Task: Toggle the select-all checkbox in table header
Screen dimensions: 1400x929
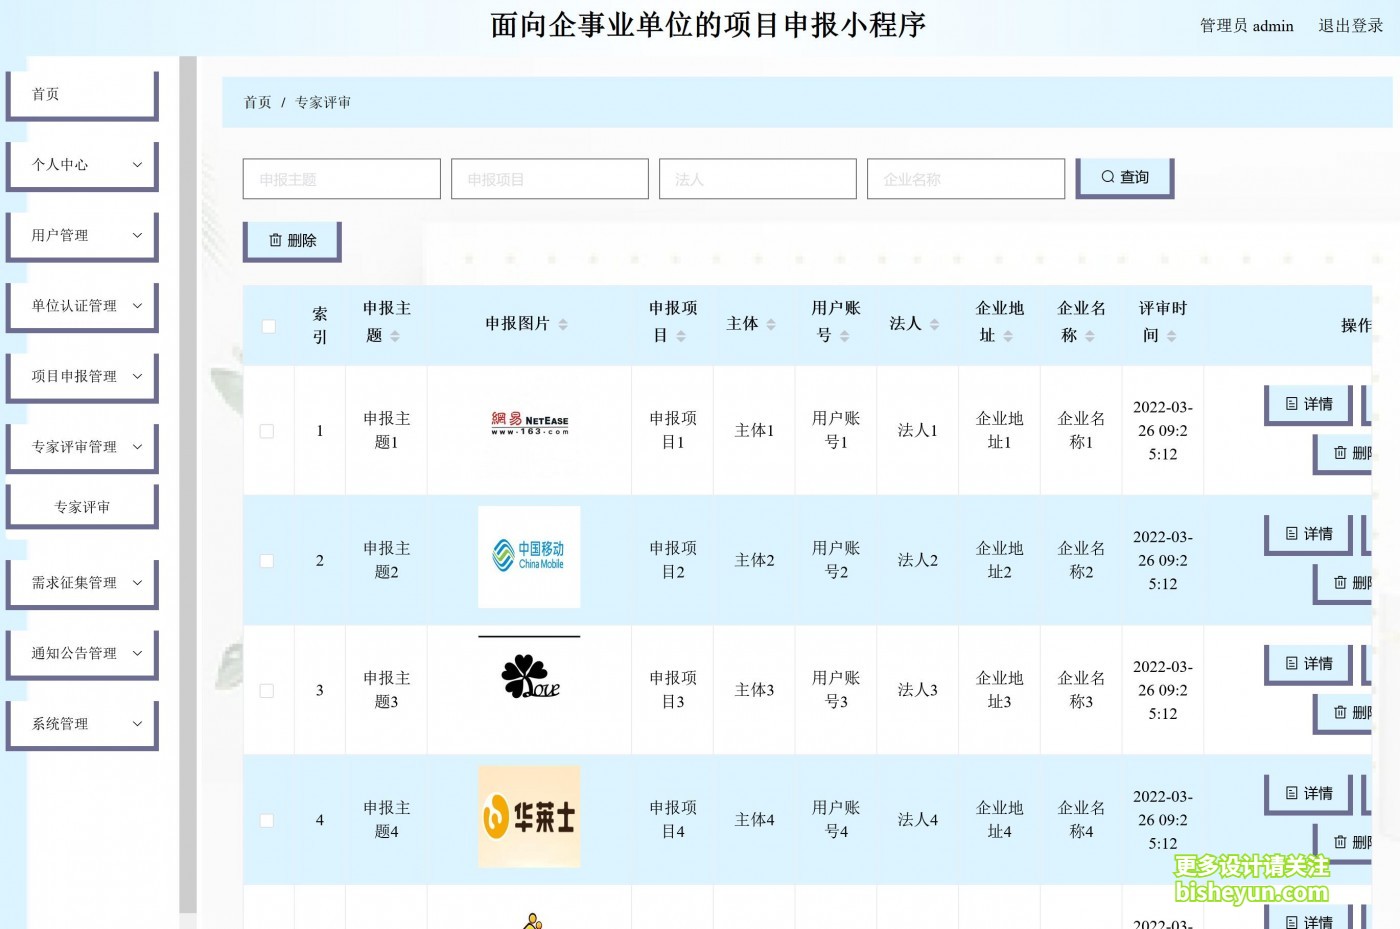Action: (x=267, y=325)
